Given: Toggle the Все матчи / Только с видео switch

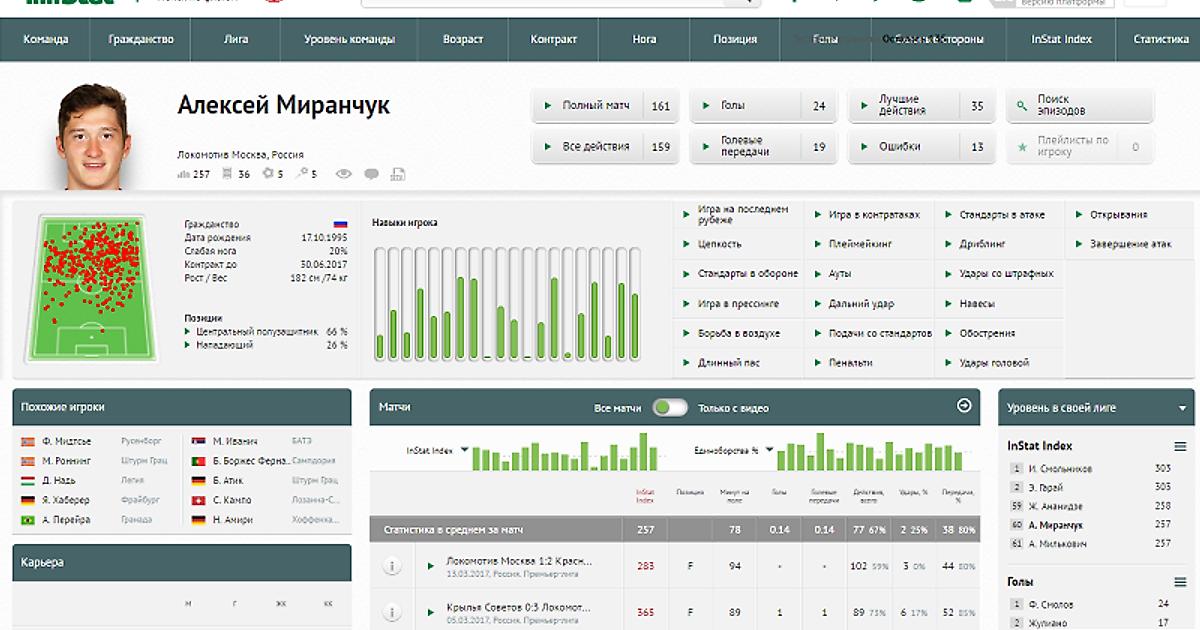Looking at the screenshot, I should 670,407.
